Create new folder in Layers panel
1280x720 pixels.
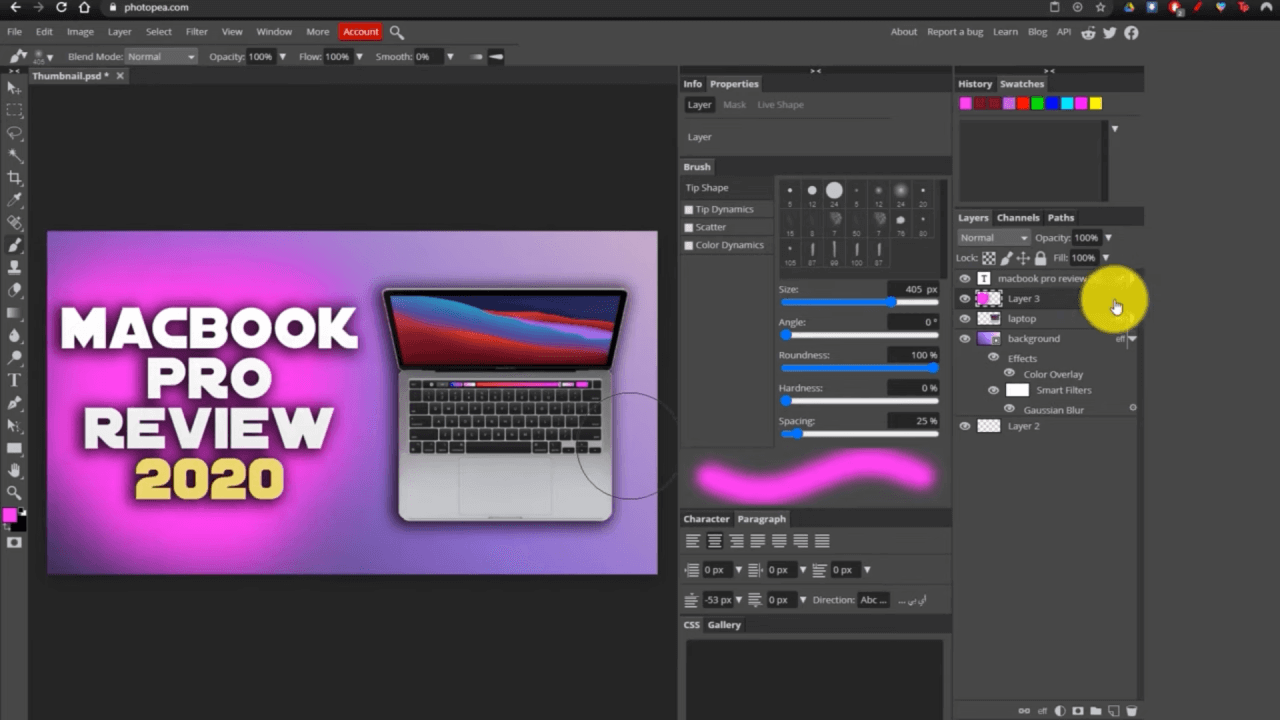[x=1096, y=711]
